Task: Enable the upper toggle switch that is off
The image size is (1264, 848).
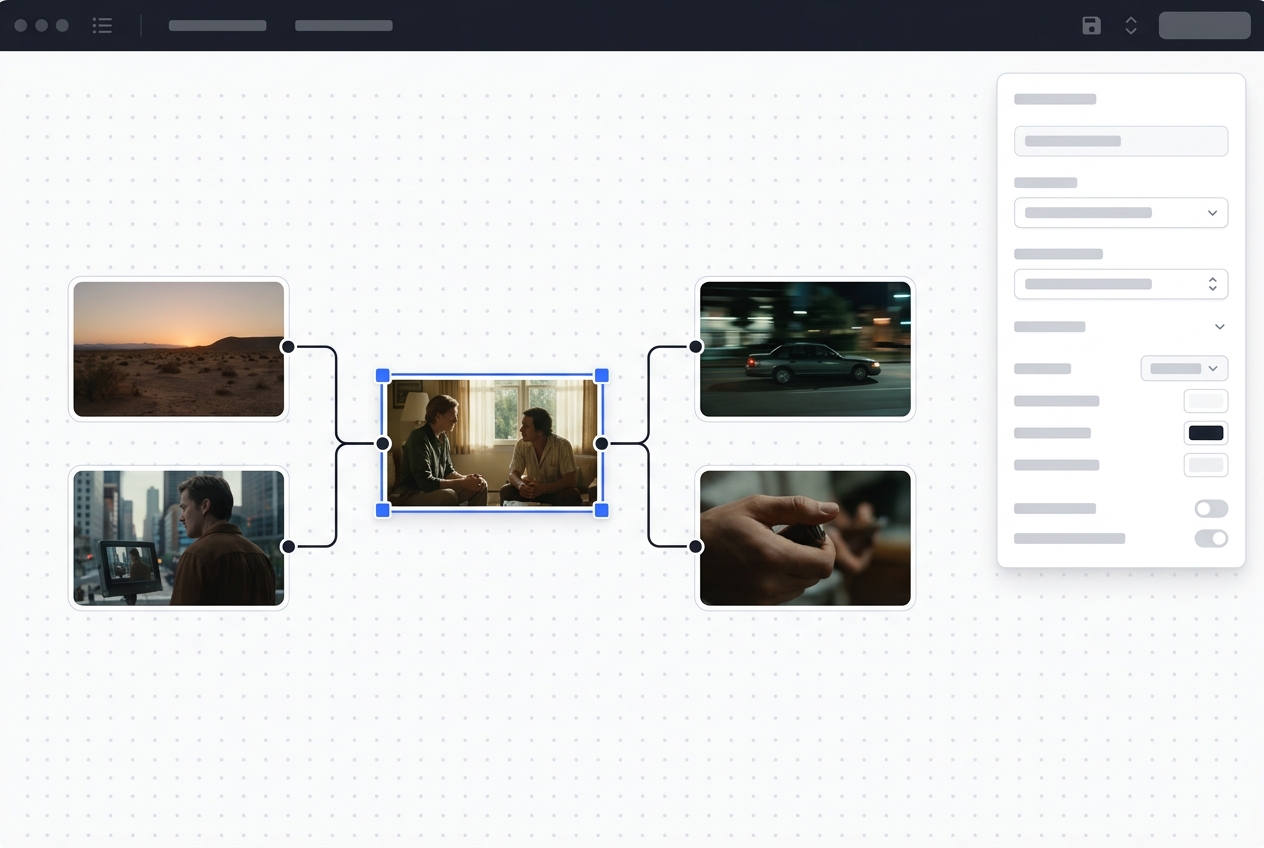Action: click(1211, 509)
